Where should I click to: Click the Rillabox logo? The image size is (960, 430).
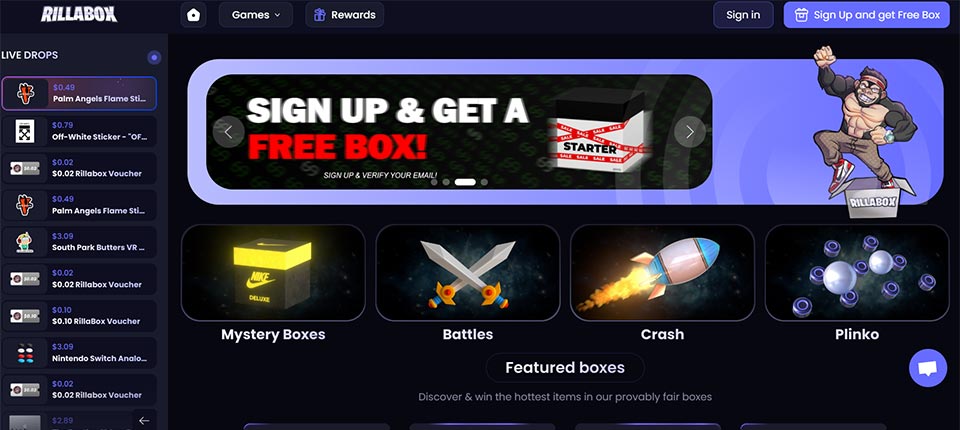click(79, 14)
